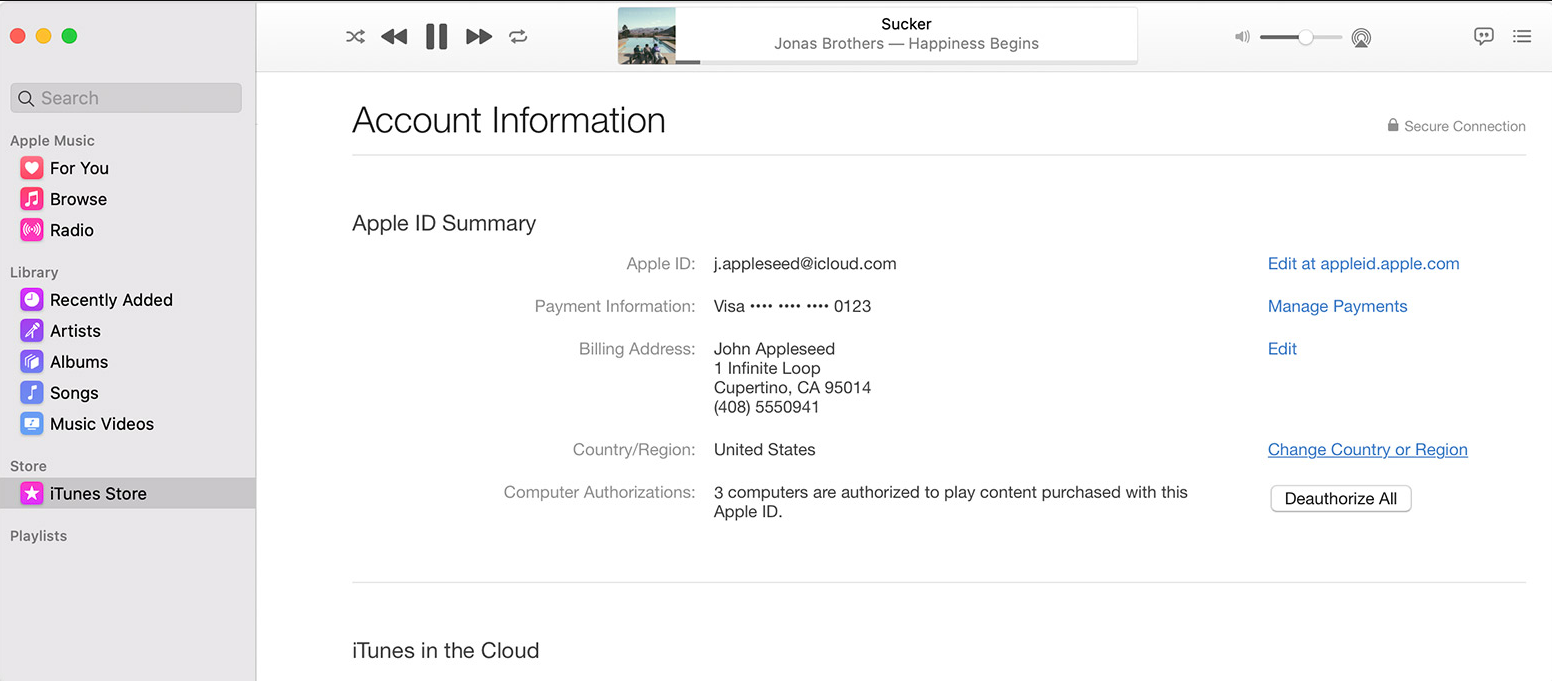Open the AirPlay output menu
The image size is (1552, 681).
click(x=1361, y=38)
